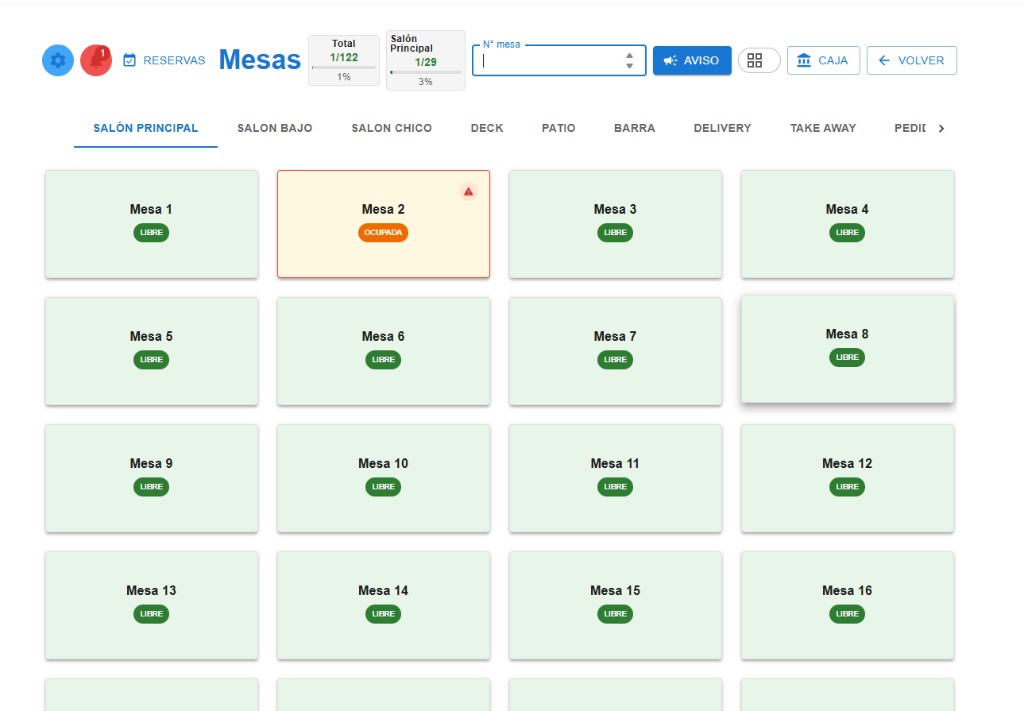Click the VOLVER button
Image resolution: width=1024 pixels, height=711 pixels.
point(912,60)
